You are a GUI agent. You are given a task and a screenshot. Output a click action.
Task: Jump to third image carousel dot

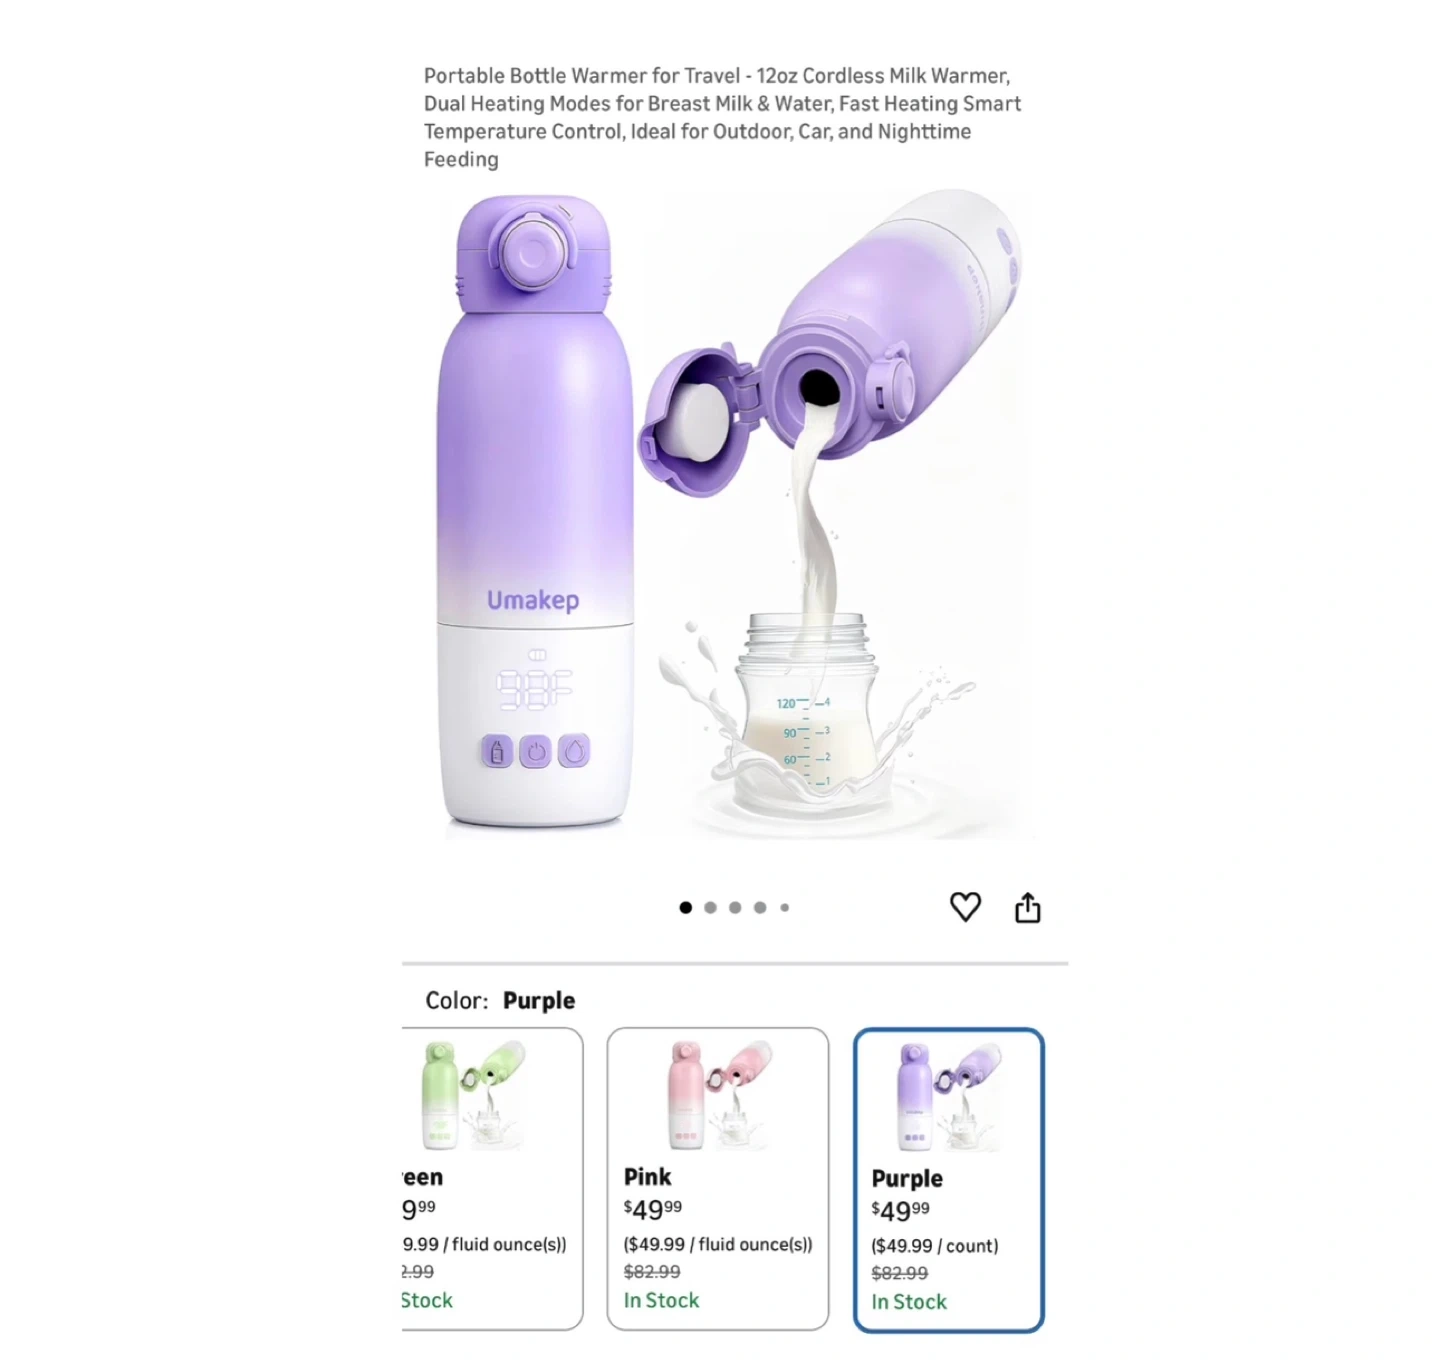[x=735, y=908]
